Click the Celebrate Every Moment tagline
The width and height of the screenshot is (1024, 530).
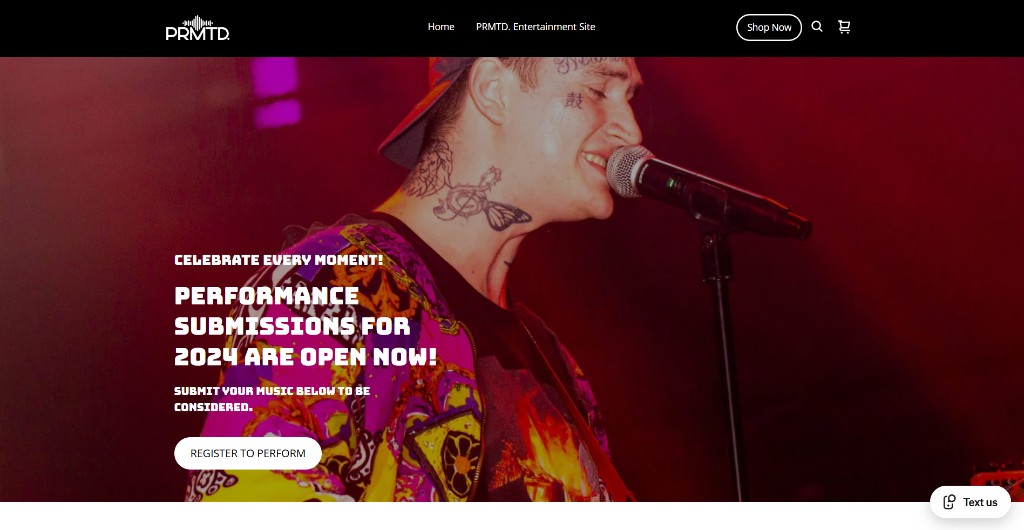[279, 260]
